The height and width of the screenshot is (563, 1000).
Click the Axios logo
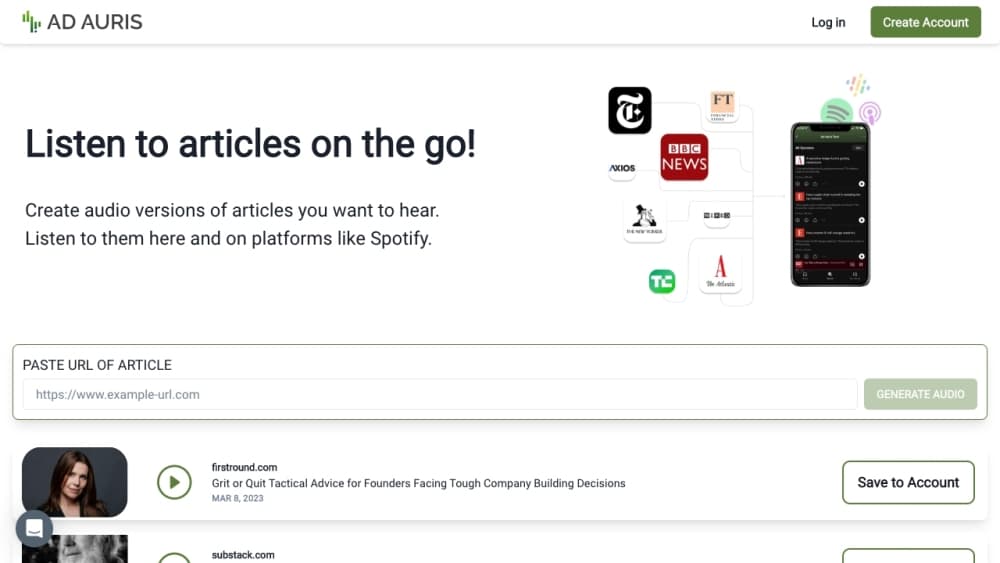tap(622, 168)
